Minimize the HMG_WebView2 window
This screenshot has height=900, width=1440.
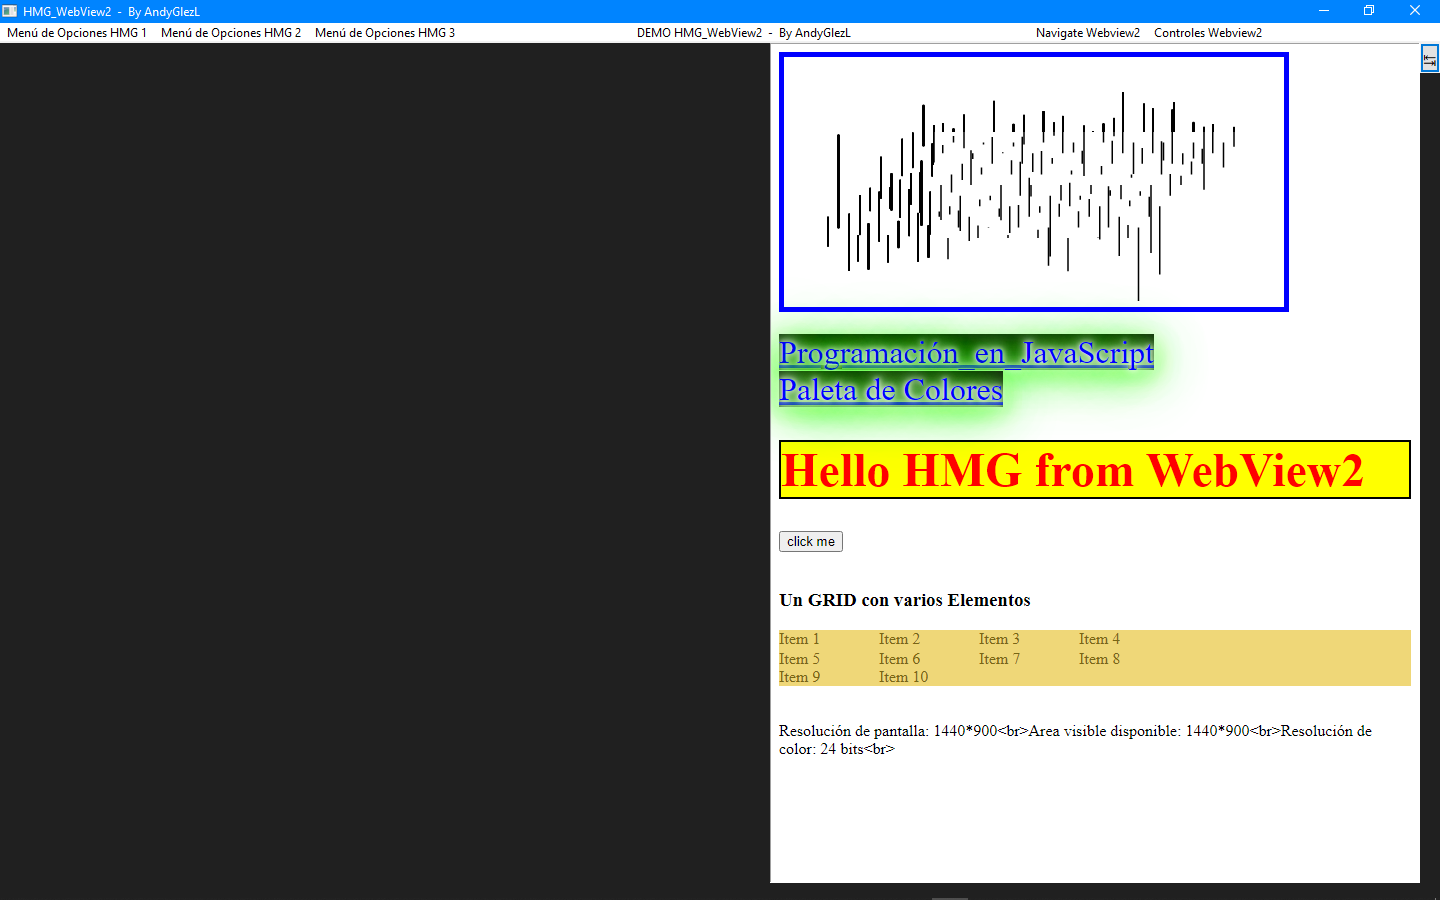(1323, 11)
